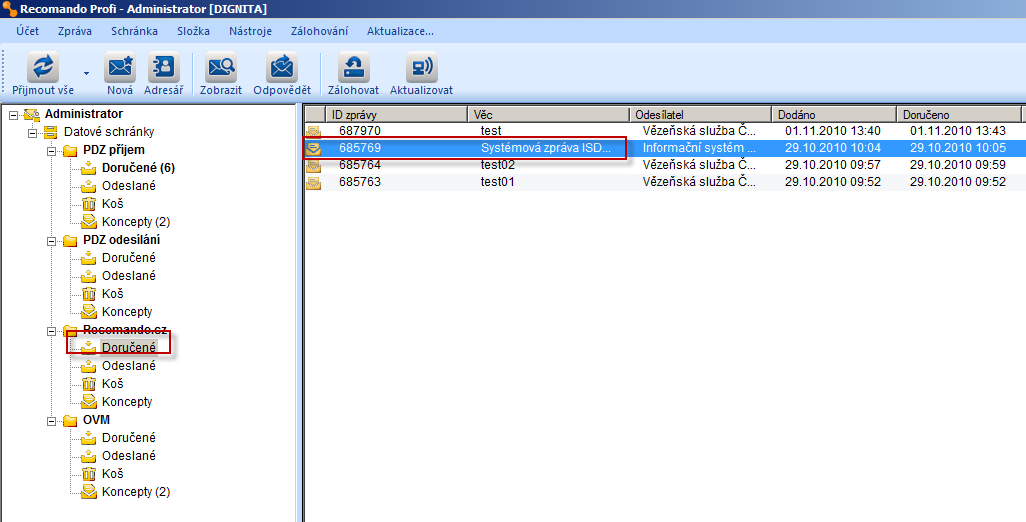1026x522 pixels.
Task: Open the Aktualizace... menu
Action: (400, 31)
